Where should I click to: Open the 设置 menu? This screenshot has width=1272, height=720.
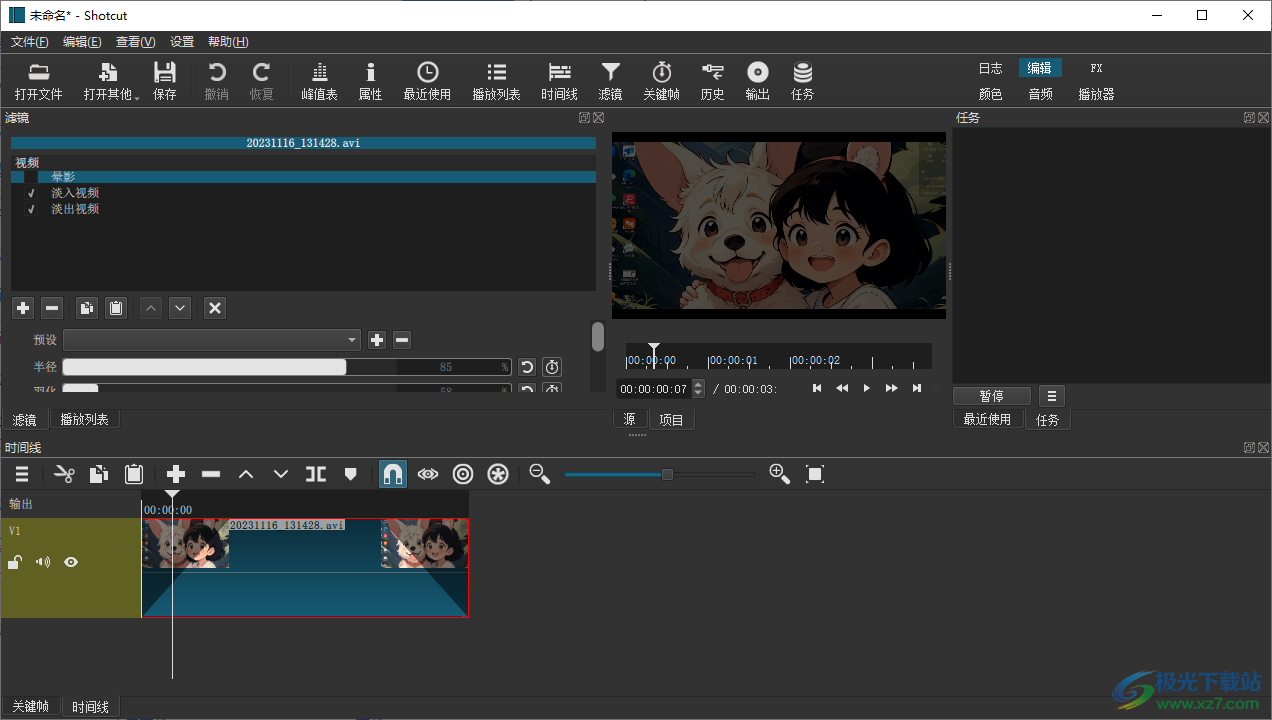(182, 42)
